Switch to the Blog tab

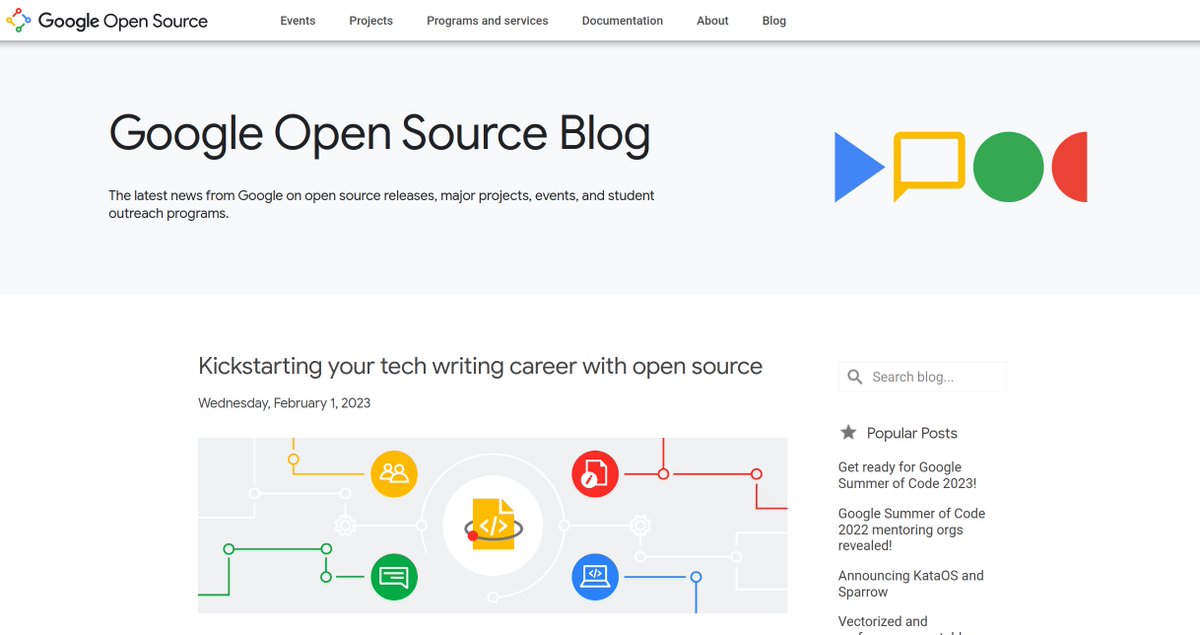pyautogui.click(x=773, y=20)
